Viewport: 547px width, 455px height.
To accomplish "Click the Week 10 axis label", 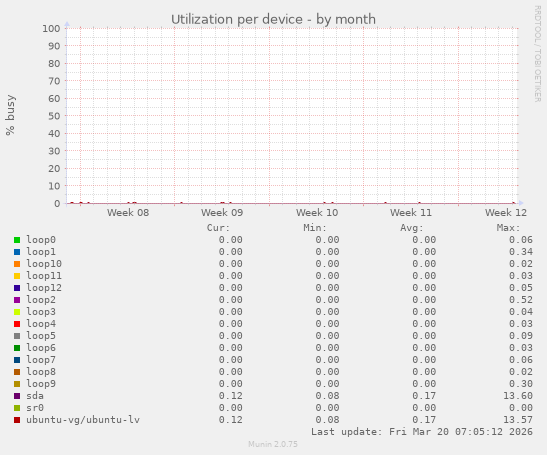I will (x=317, y=212).
